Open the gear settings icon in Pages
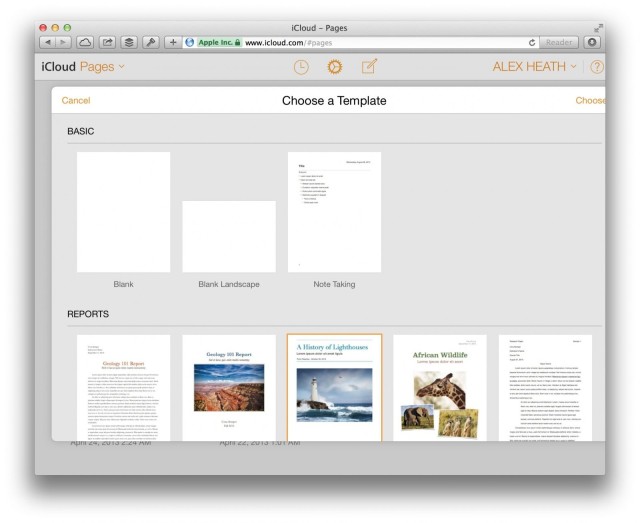Viewport: 640px width, 523px height. pyautogui.click(x=335, y=67)
